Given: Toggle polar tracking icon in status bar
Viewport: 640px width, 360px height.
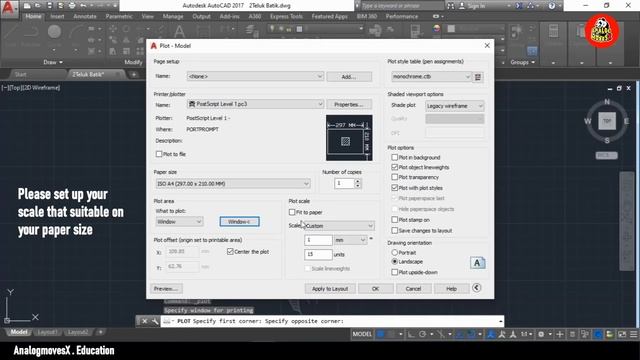Looking at the screenshot, I should click(422, 334).
